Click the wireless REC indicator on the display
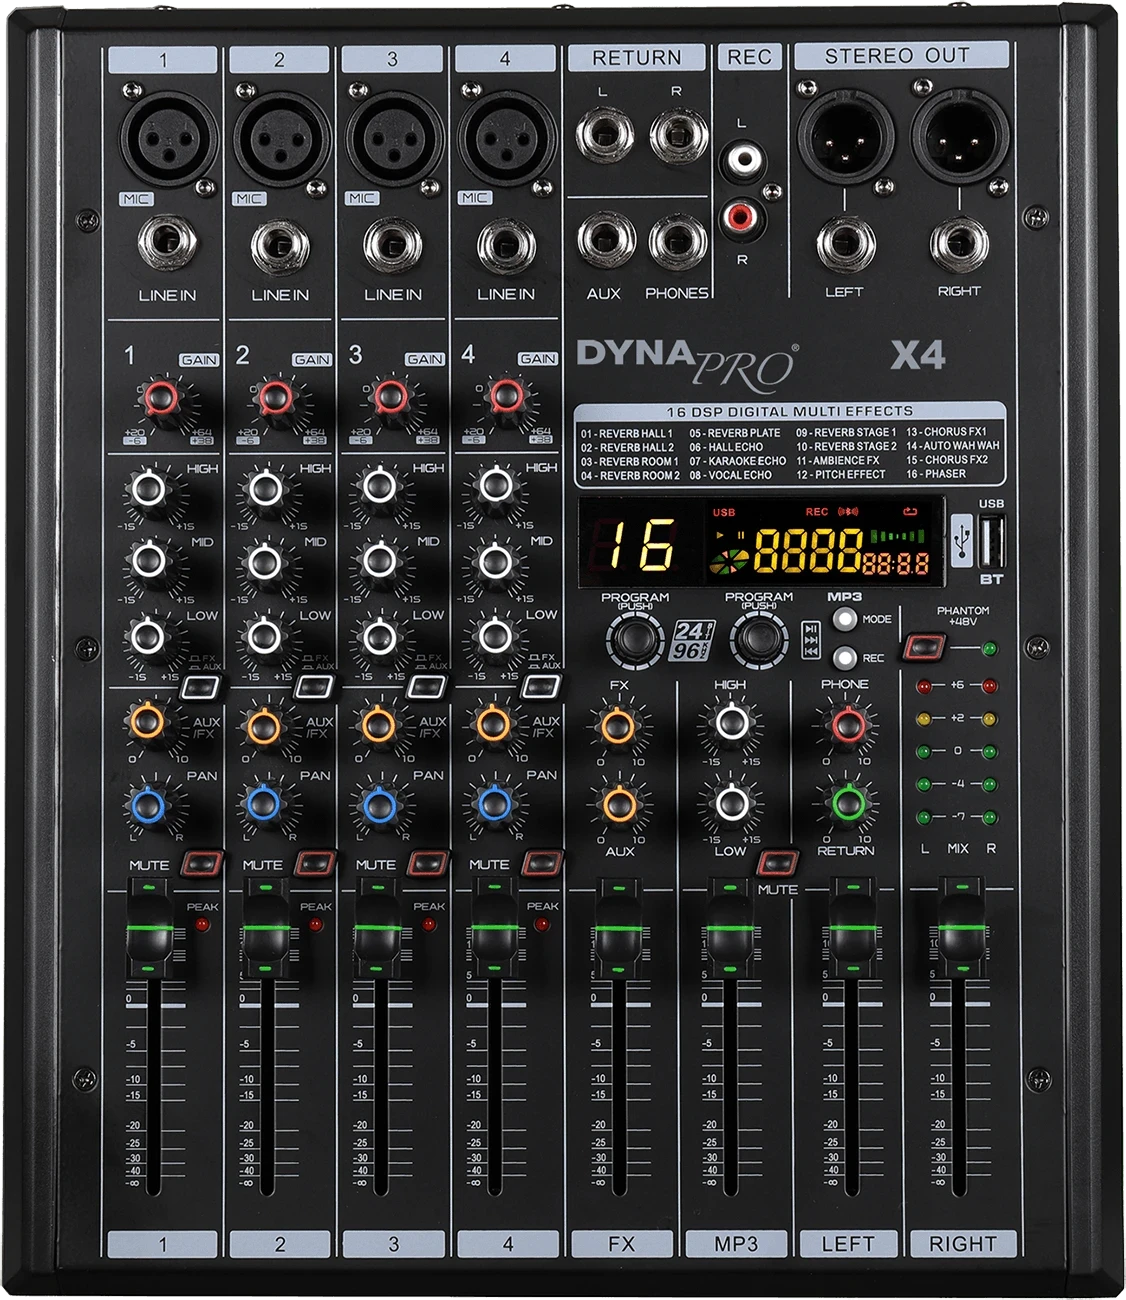1126x1300 pixels. [x=849, y=511]
